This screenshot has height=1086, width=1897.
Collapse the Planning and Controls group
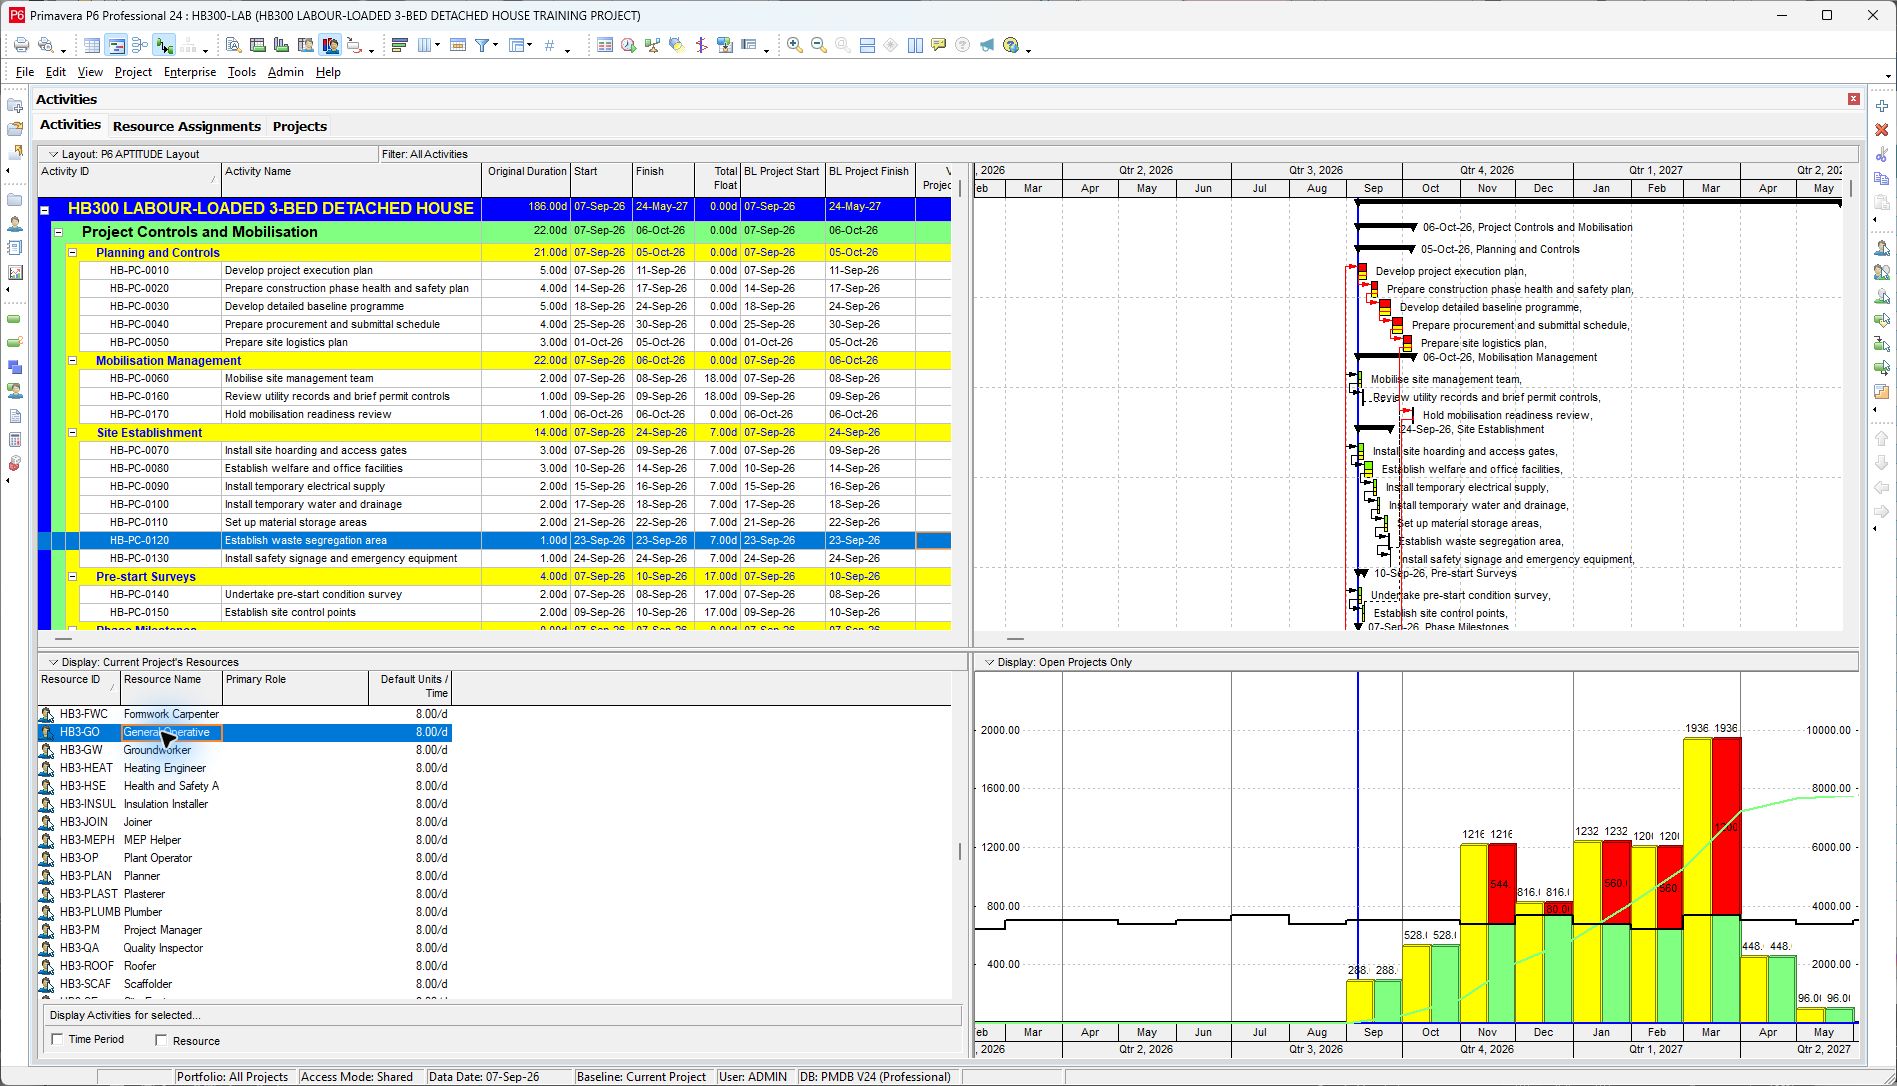(x=72, y=253)
